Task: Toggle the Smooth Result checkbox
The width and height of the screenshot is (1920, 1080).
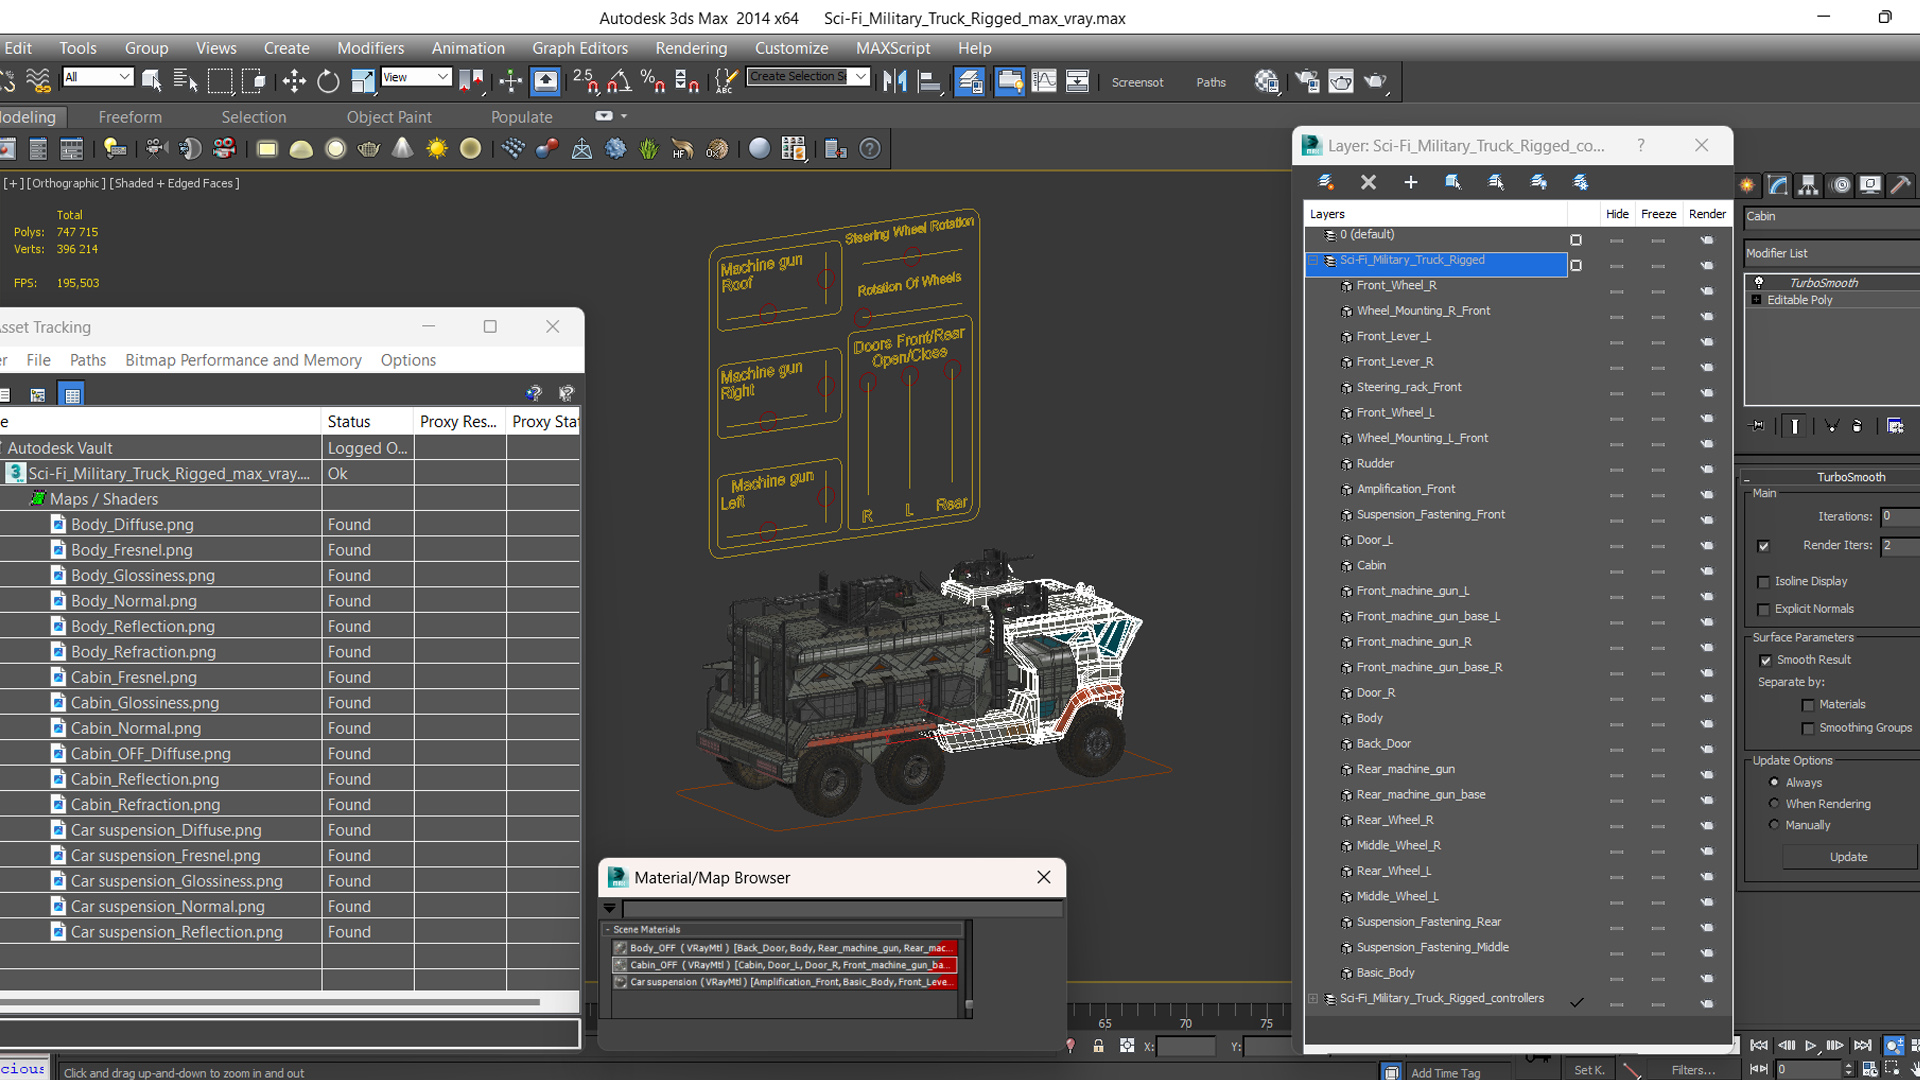Action: tap(1765, 661)
